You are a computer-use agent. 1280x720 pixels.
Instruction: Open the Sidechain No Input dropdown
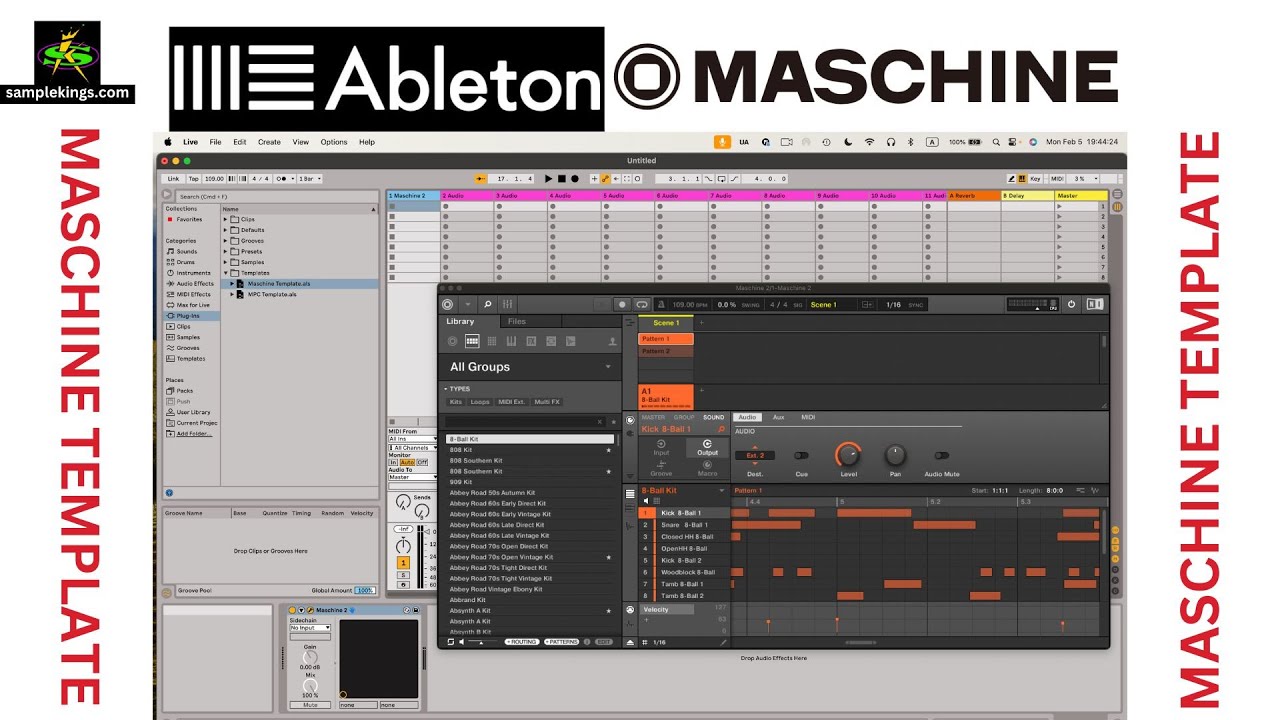coord(310,628)
